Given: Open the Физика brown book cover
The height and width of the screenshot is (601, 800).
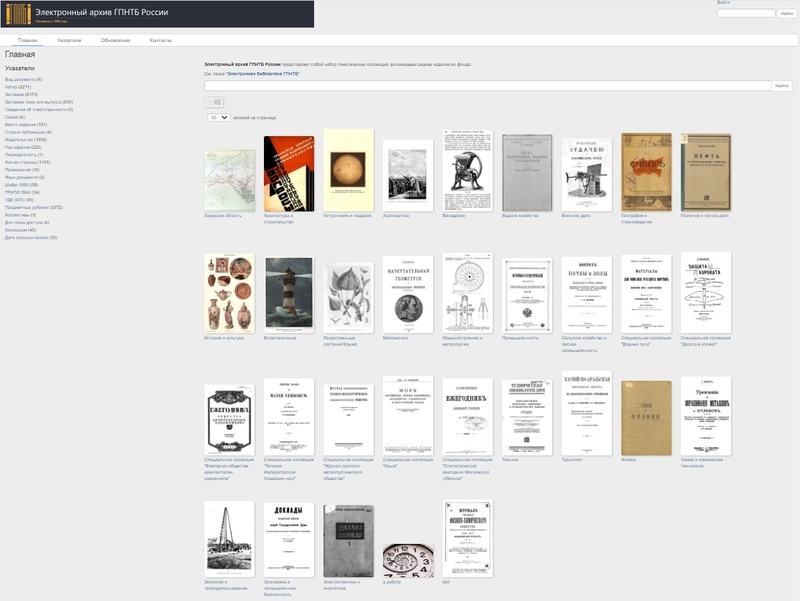Looking at the screenshot, I should click(x=646, y=418).
